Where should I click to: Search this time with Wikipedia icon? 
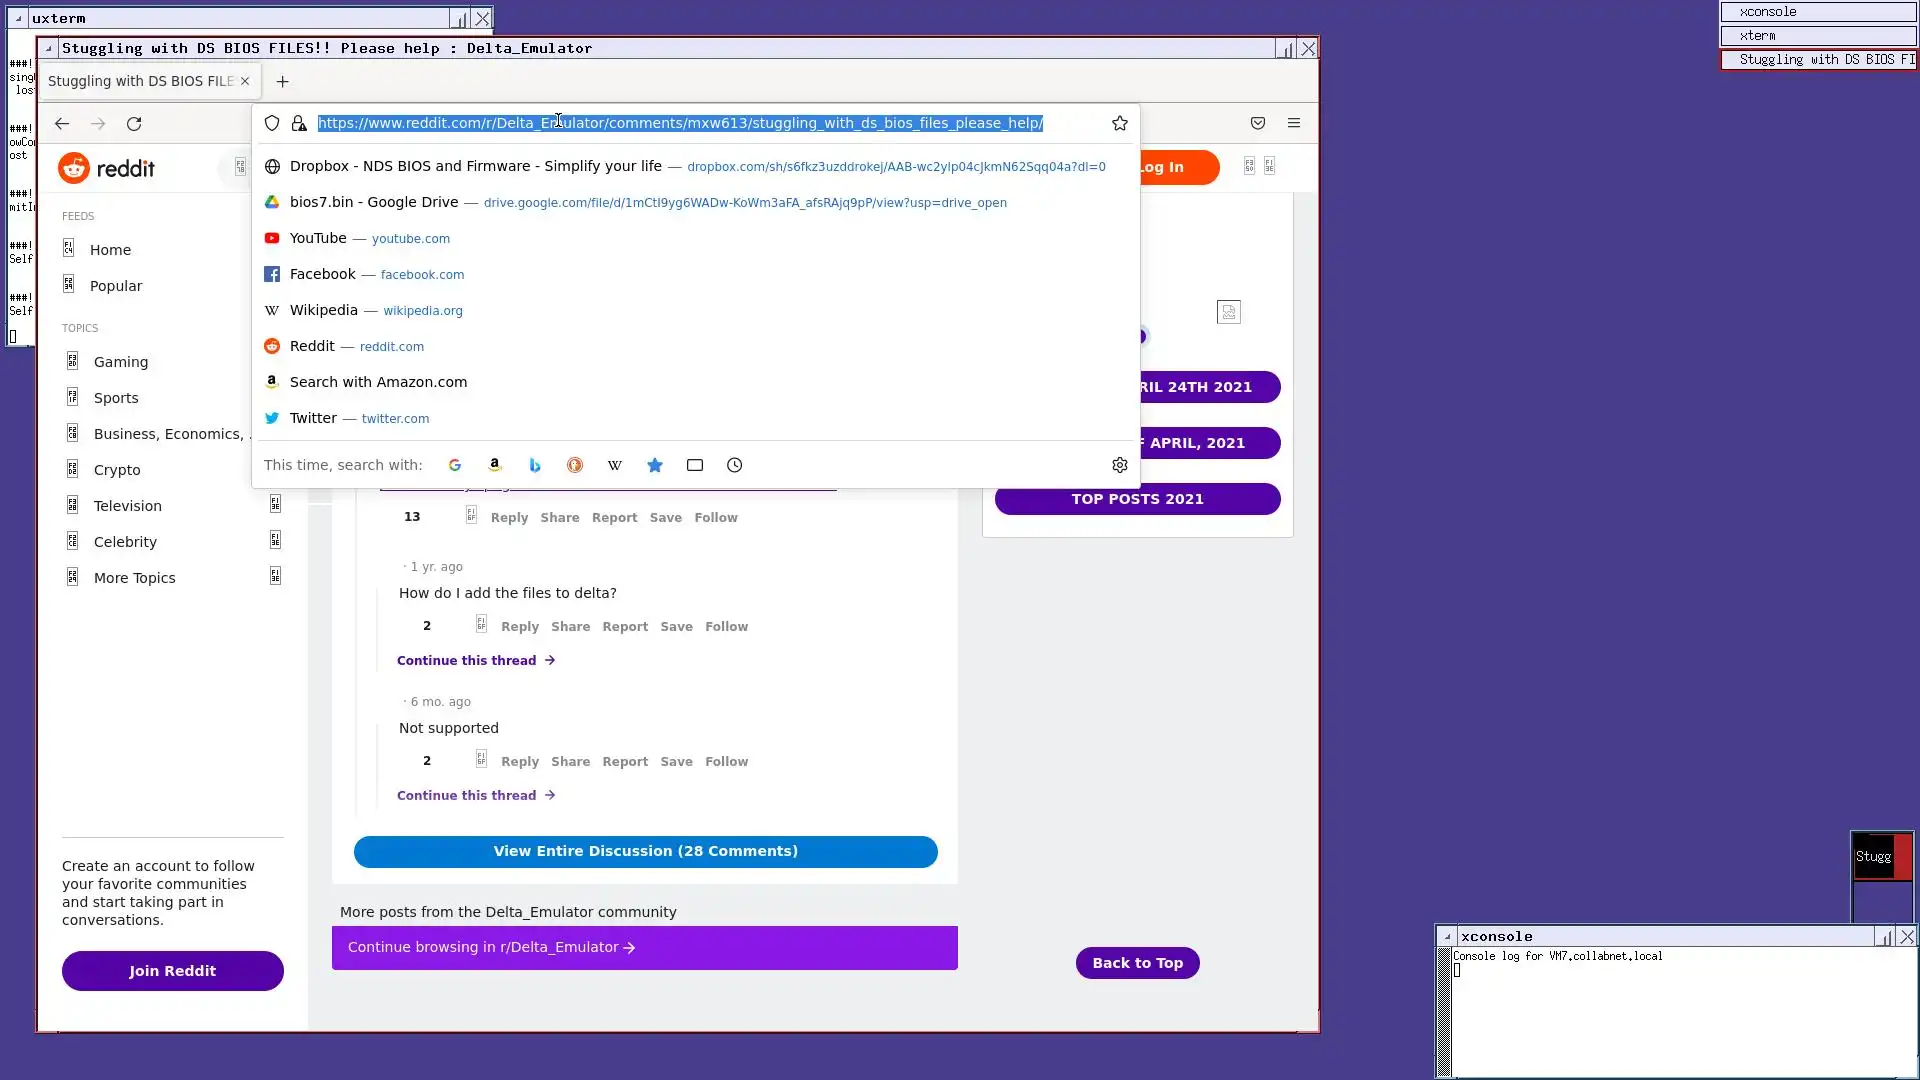click(x=615, y=465)
